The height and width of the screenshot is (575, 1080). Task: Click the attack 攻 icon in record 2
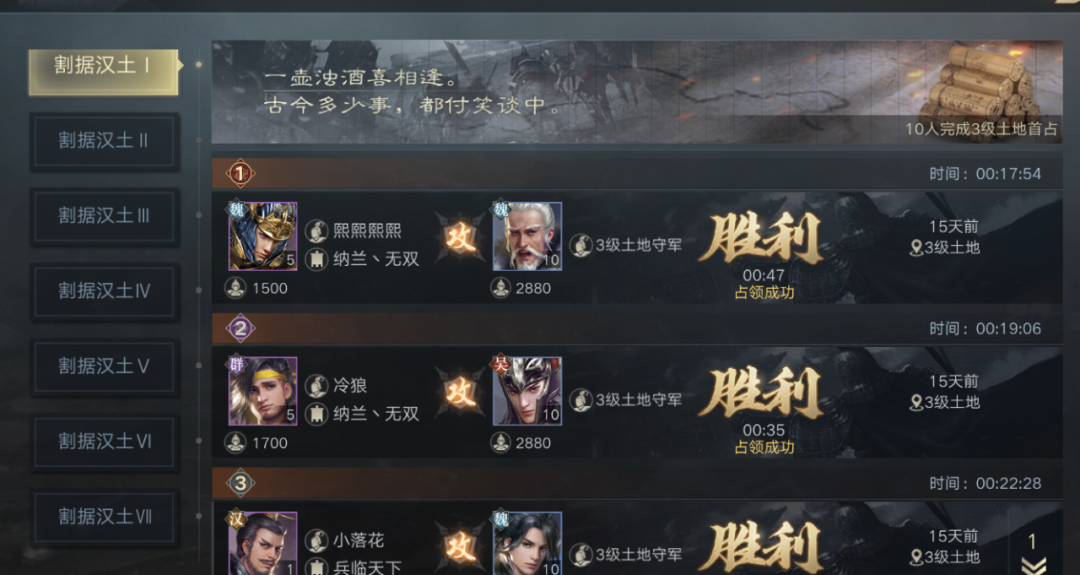(461, 393)
